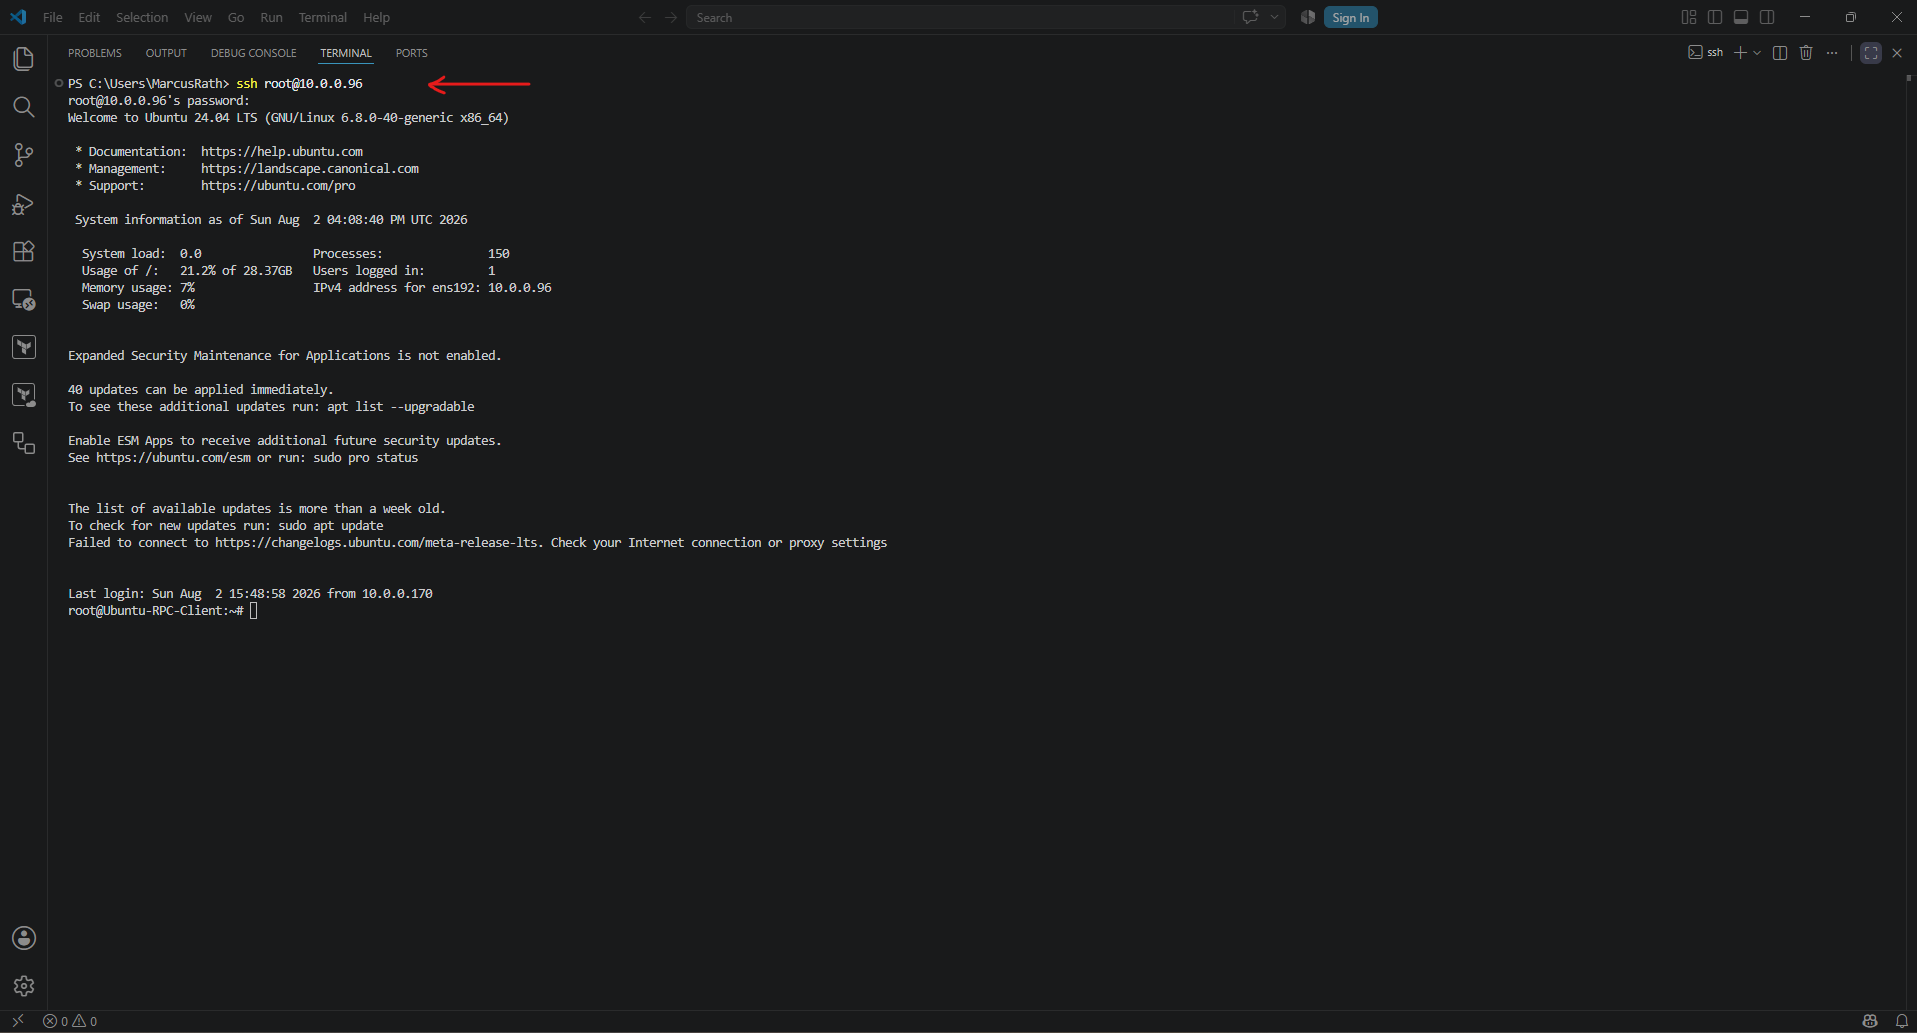Open the new terminal profile dropdown
This screenshot has height=1033, width=1917.
click(1757, 53)
